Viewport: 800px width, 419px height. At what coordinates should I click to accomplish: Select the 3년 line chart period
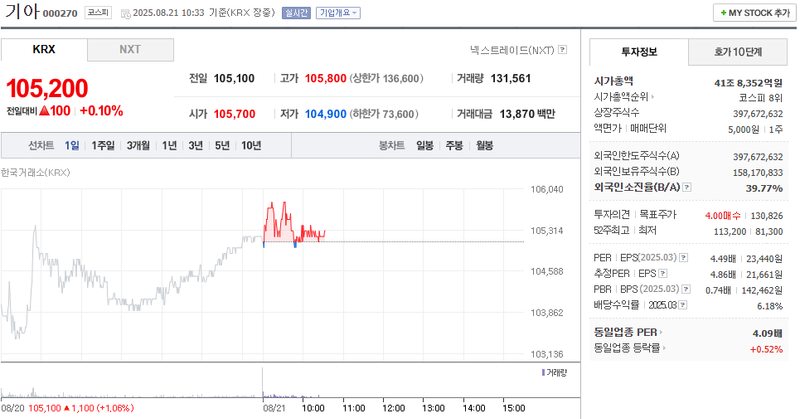196,145
